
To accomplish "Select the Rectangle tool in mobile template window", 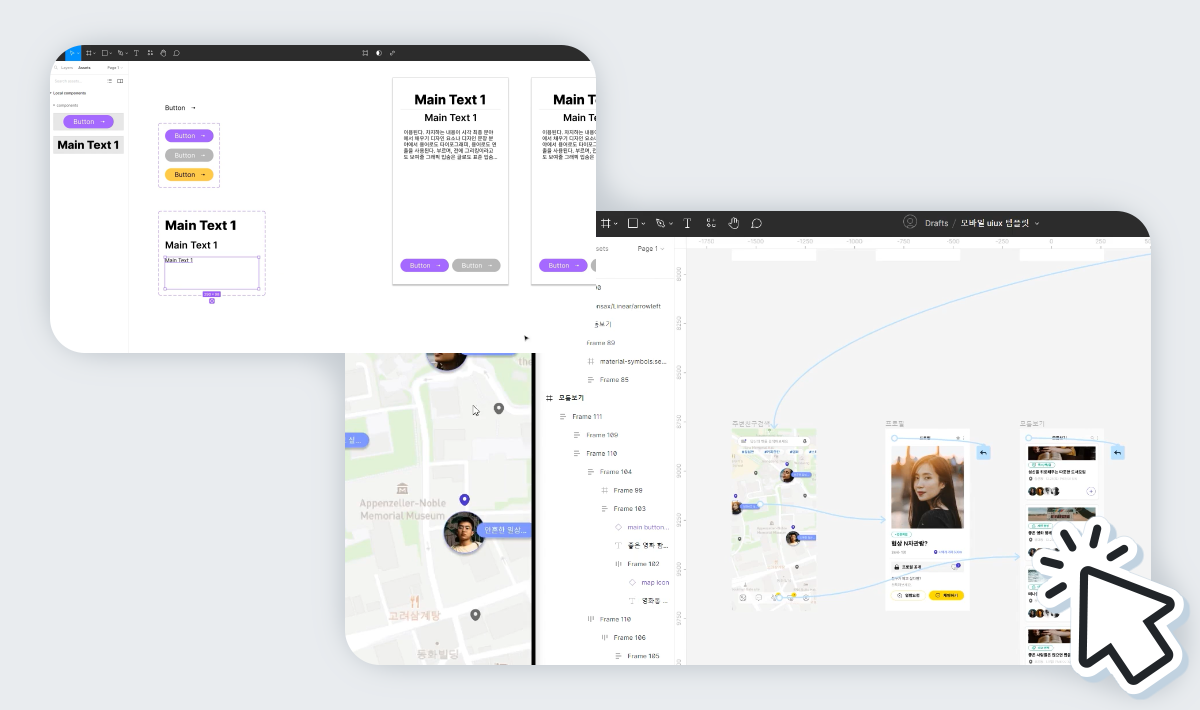I will [x=635, y=223].
